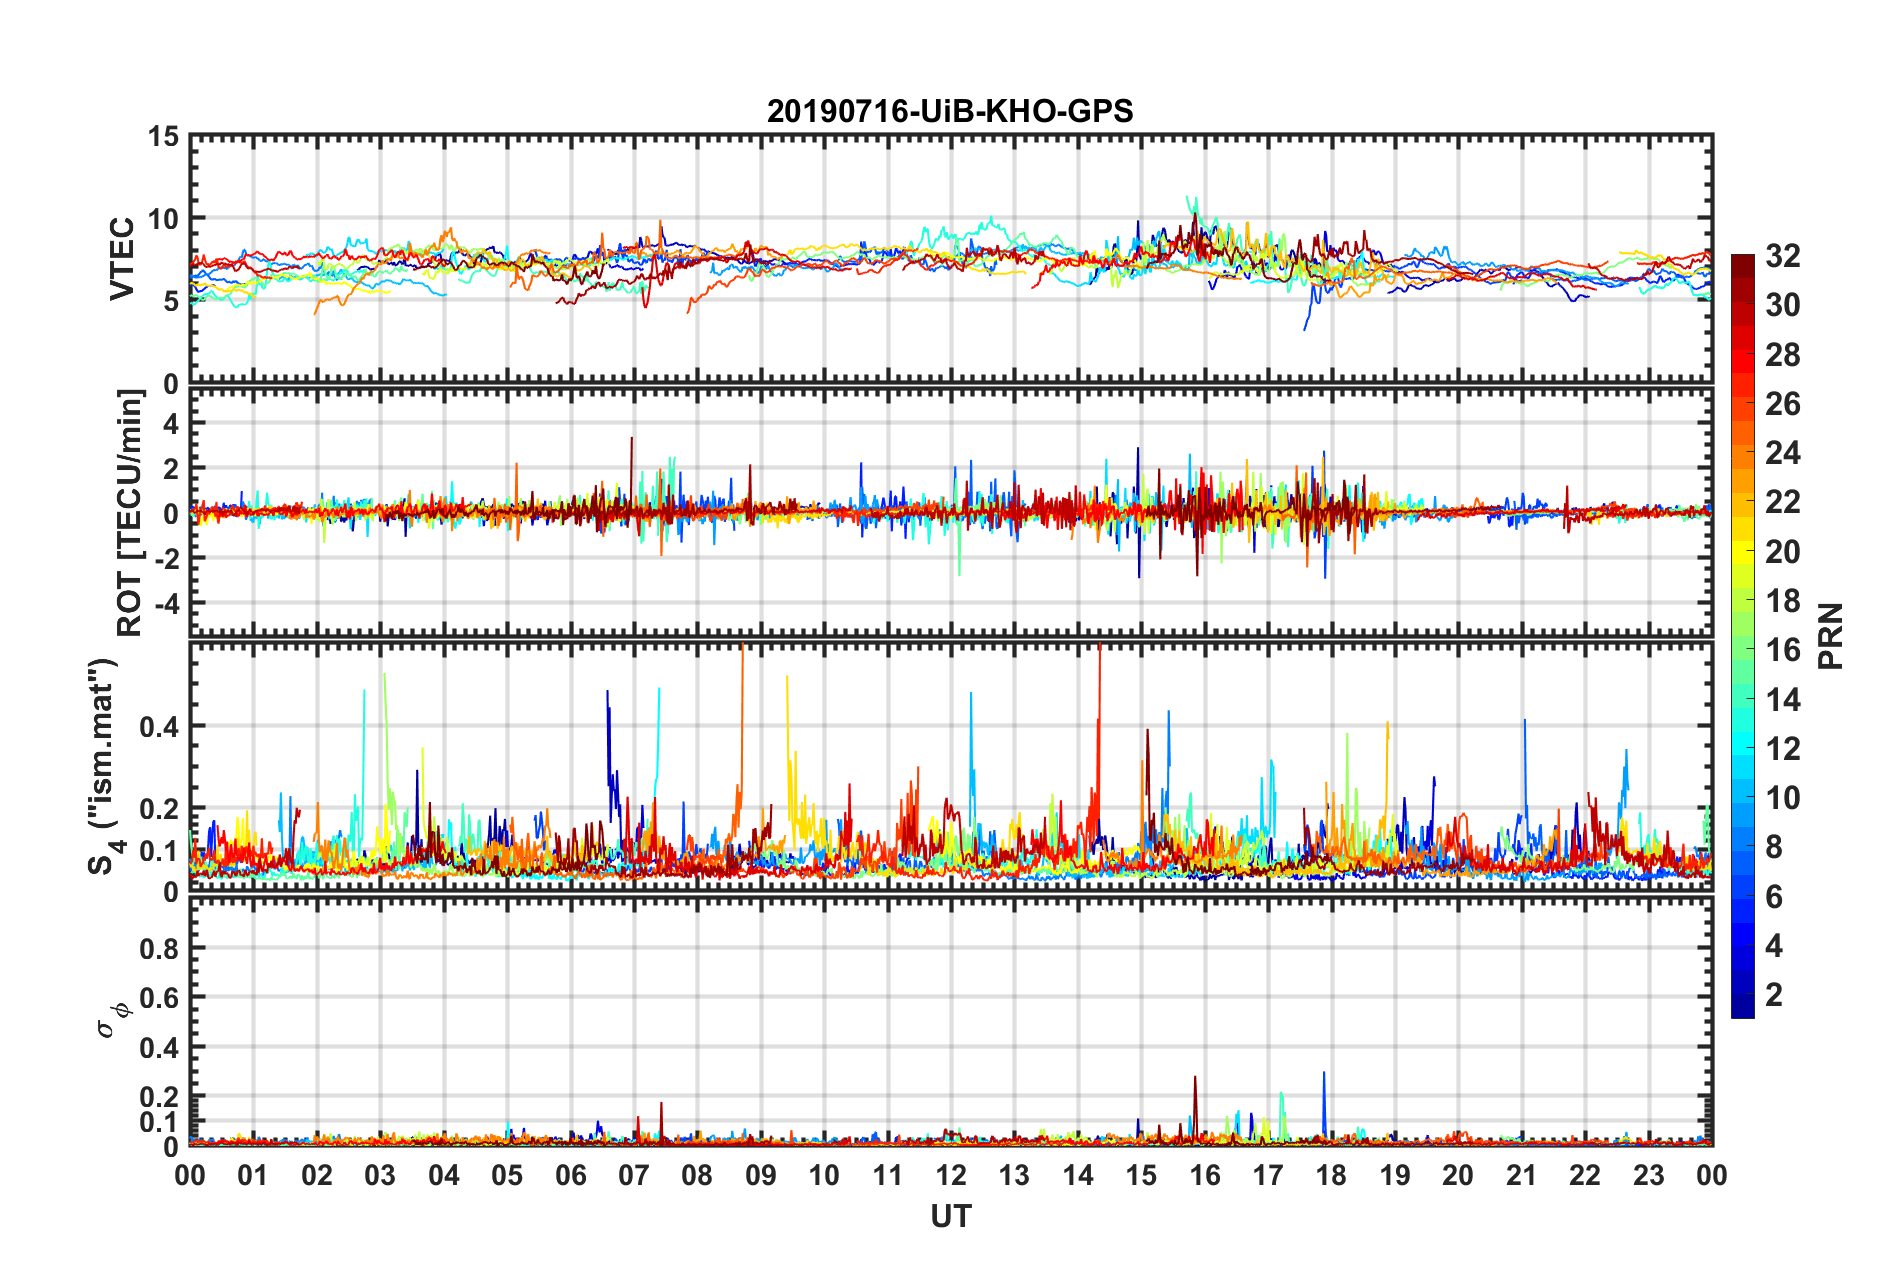Click the colorbar tick label 30
The image size is (1902, 1272).
[x=1783, y=305]
